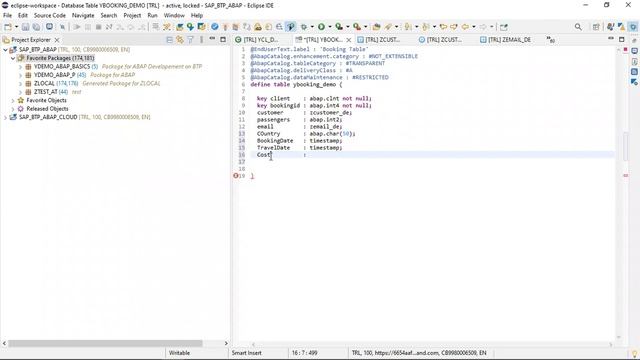Maximize the Project Explorer panel
Image resolution: width=640 pixels, height=360 pixels.
(223, 40)
